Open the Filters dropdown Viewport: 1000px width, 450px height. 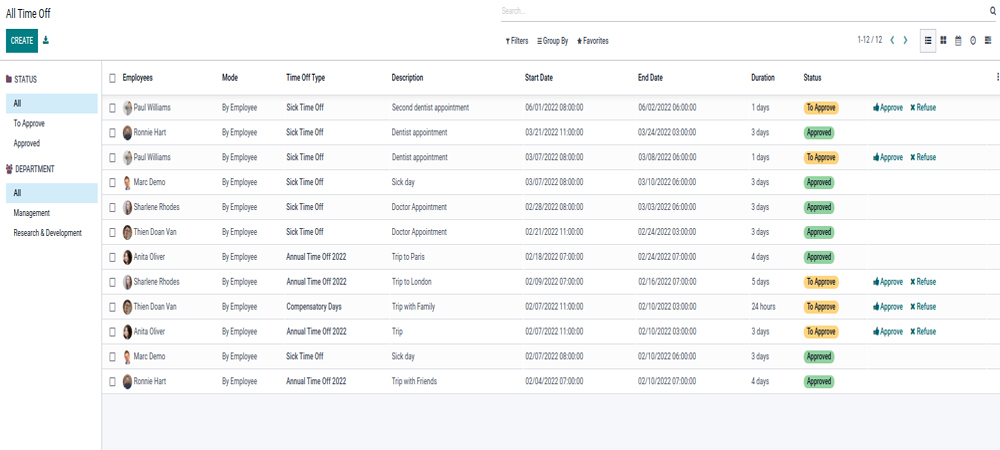[x=517, y=41]
